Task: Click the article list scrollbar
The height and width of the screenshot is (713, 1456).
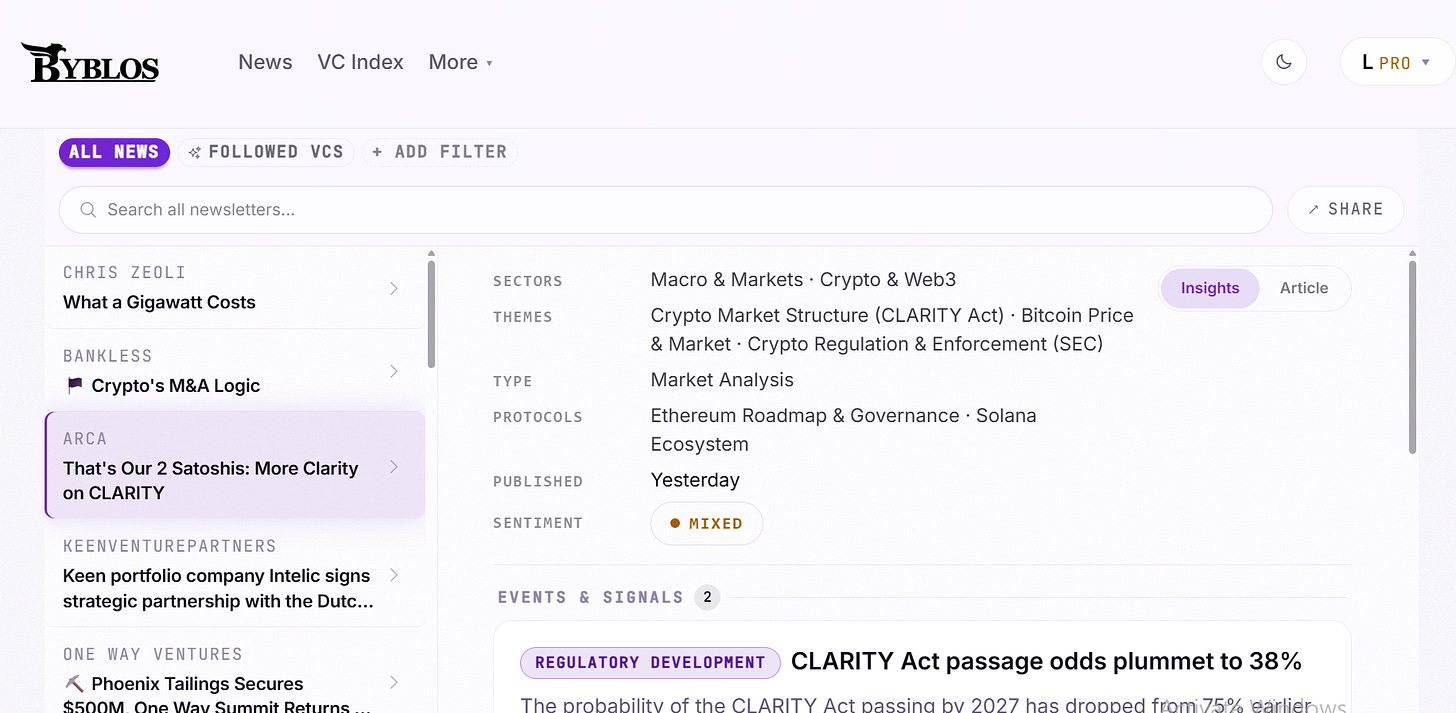Action: coord(431,314)
